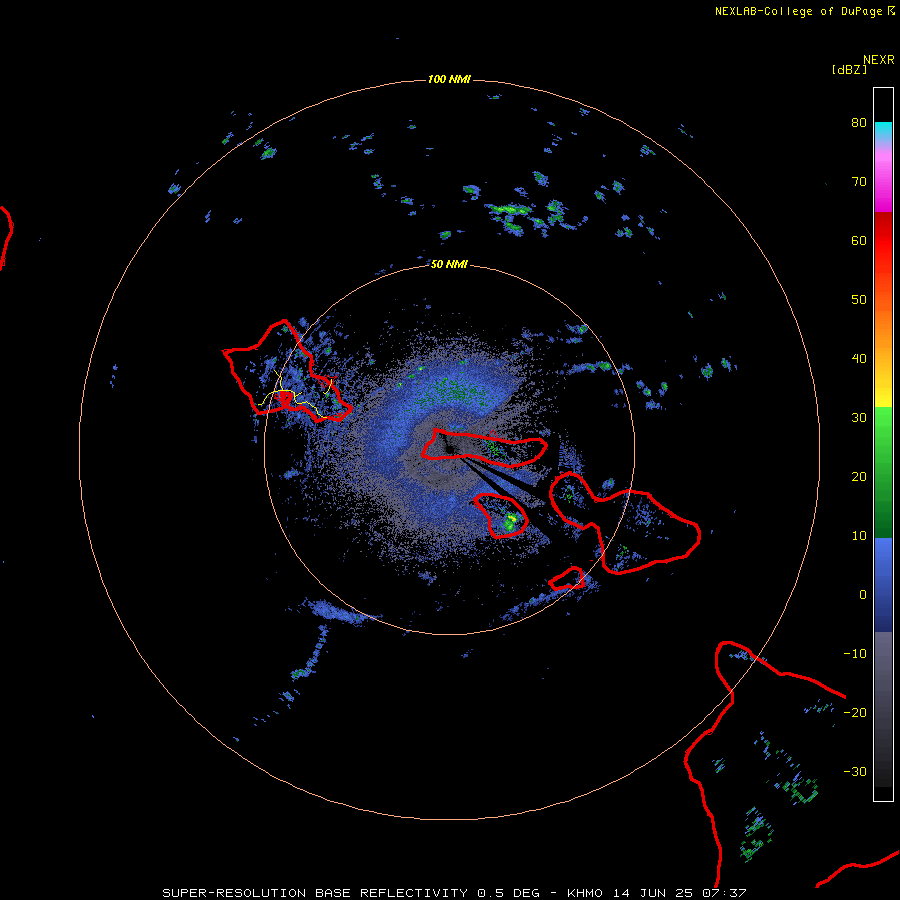Click the [dBZ] unit label

(x=849, y=70)
